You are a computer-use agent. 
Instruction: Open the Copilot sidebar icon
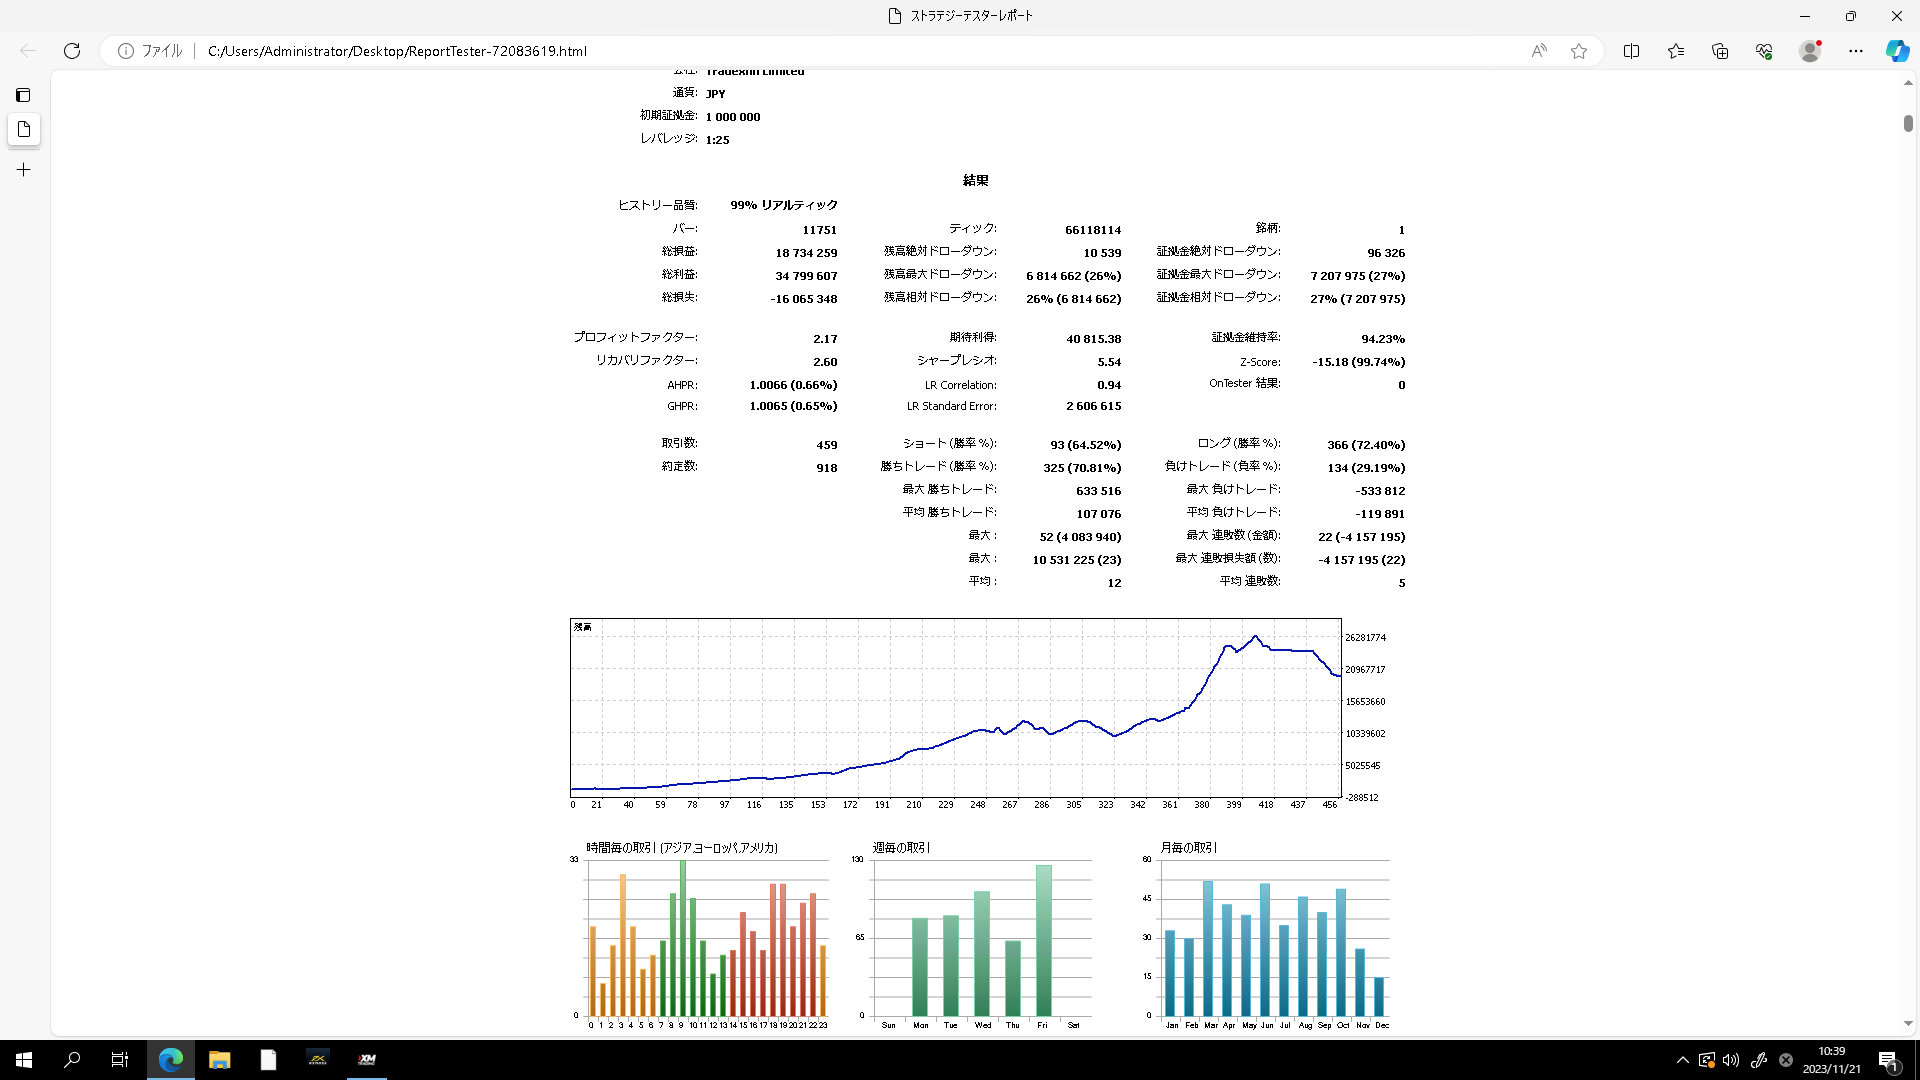[x=1897, y=51]
